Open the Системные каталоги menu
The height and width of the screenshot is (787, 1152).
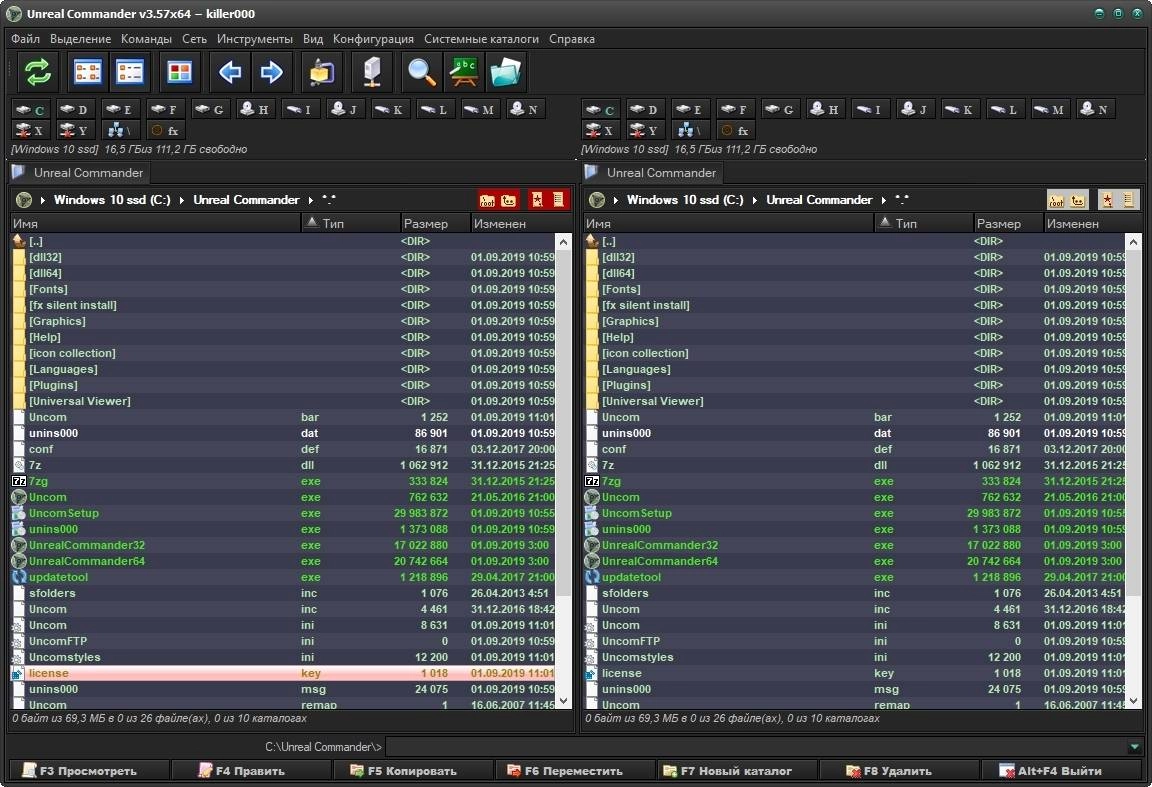(x=481, y=39)
